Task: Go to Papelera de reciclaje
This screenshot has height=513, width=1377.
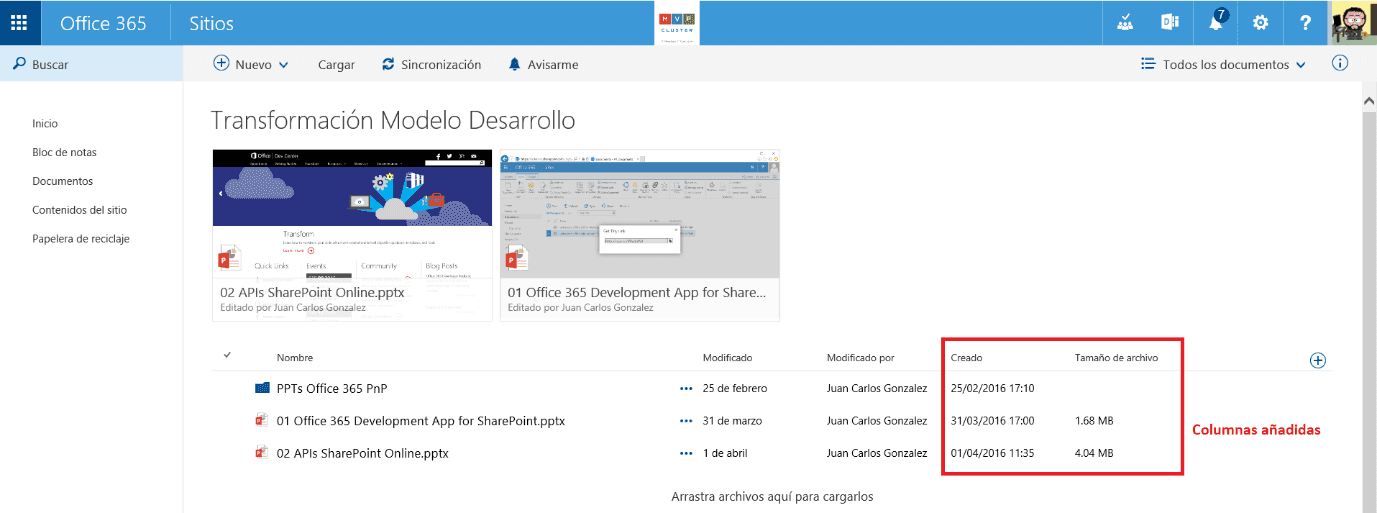Action: pyautogui.click(x=81, y=239)
